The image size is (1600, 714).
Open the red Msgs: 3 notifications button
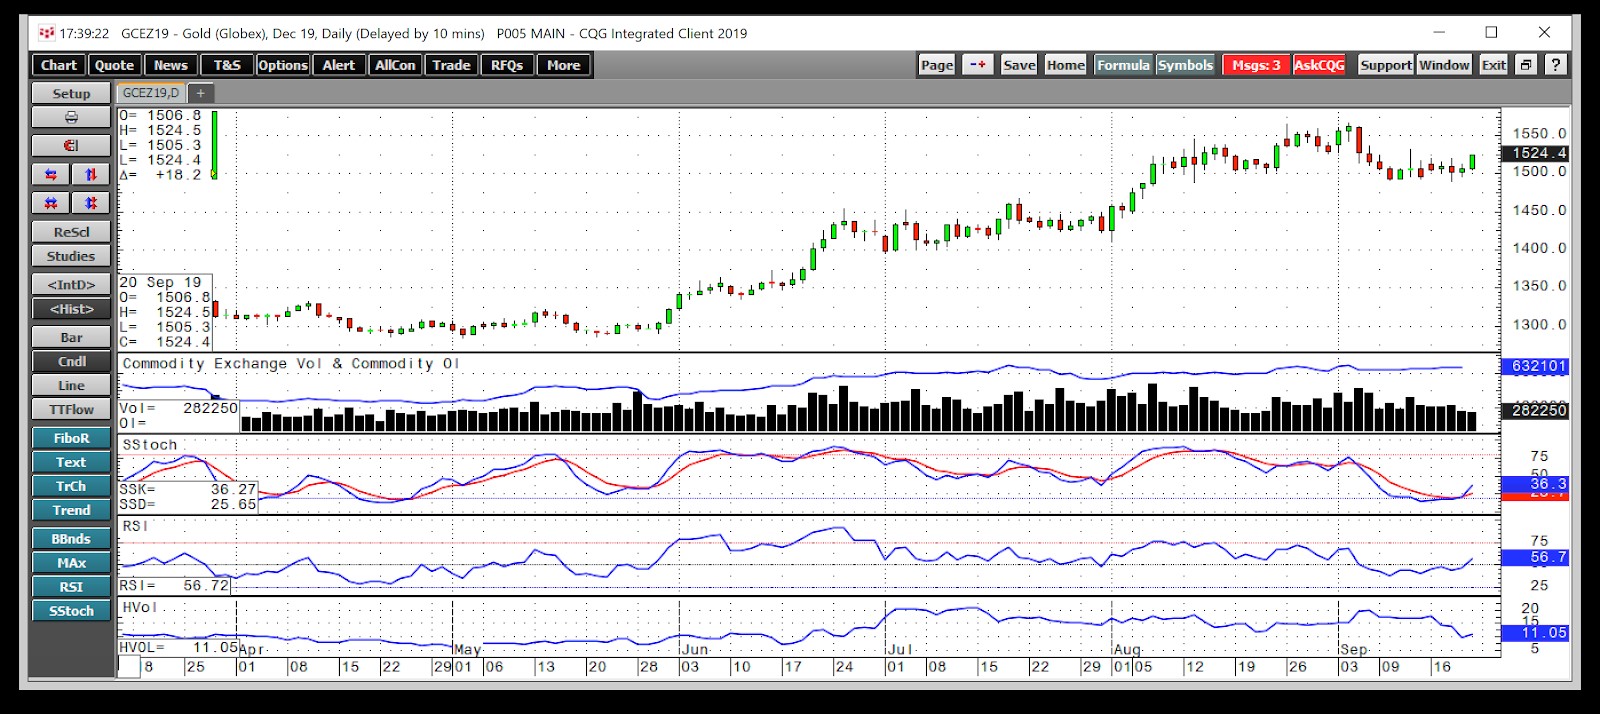(x=1256, y=65)
